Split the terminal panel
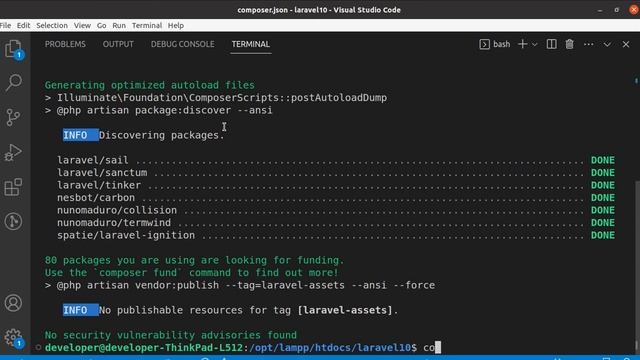640x360 pixels. point(551,44)
